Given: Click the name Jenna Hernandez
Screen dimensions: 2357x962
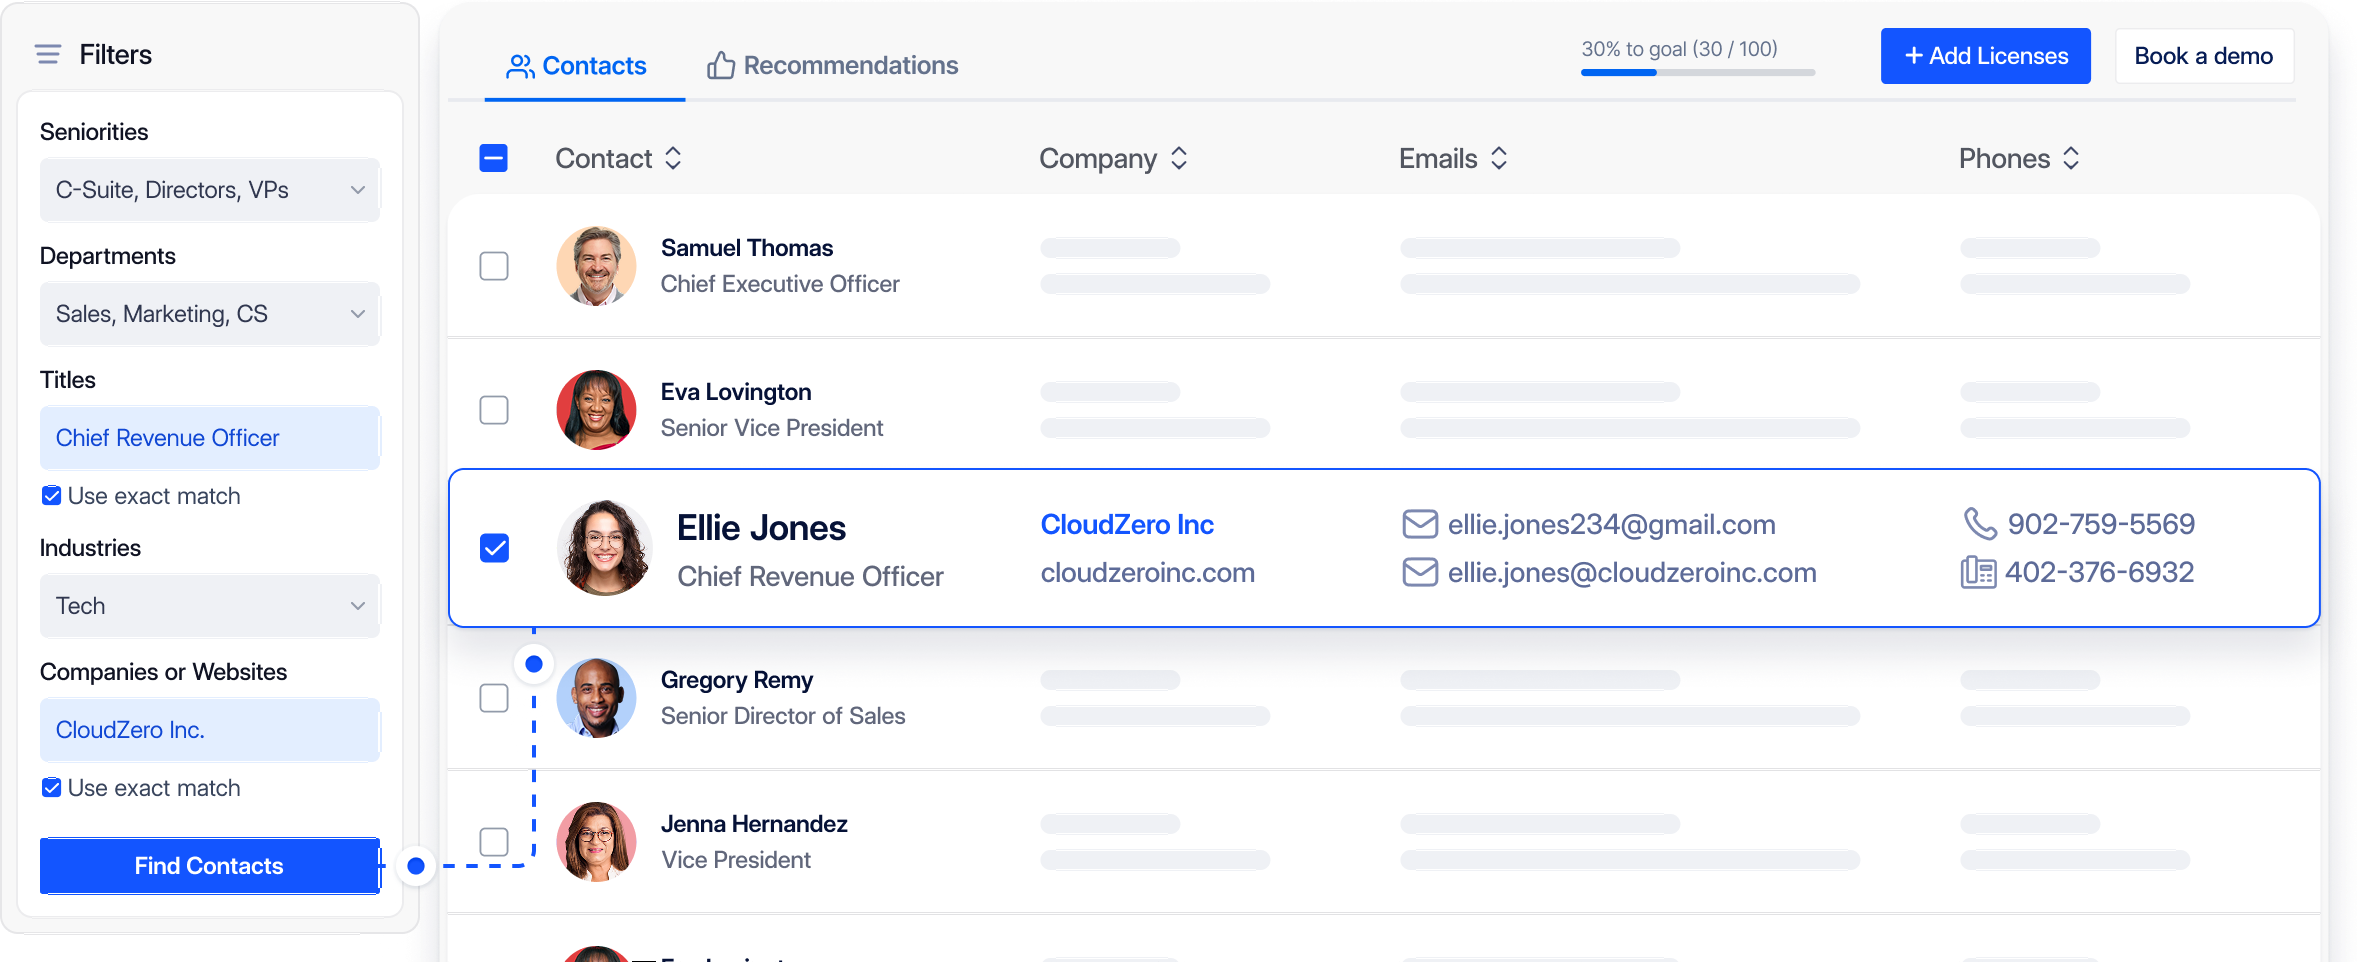Looking at the screenshot, I should (x=754, y=824).
